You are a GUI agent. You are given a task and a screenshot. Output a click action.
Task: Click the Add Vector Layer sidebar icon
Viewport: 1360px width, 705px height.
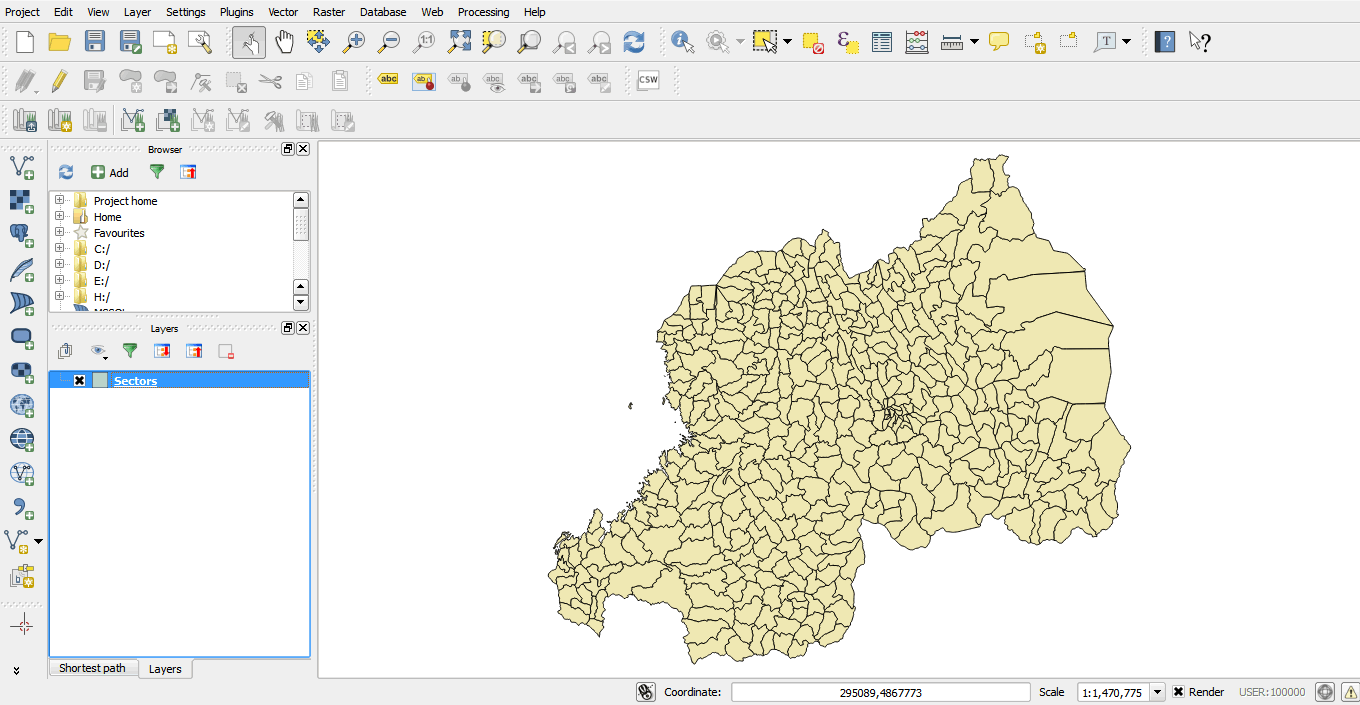tap(22, 167)
